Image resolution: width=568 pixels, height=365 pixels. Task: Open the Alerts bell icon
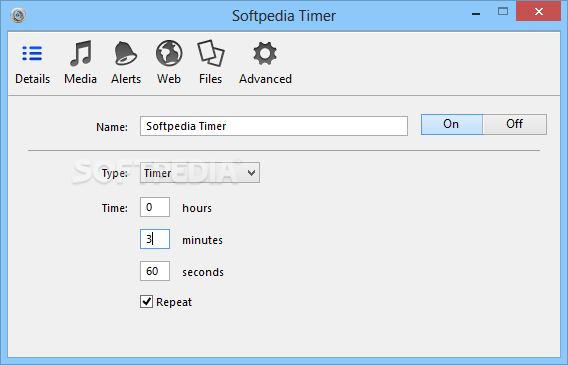coord(125,53)
